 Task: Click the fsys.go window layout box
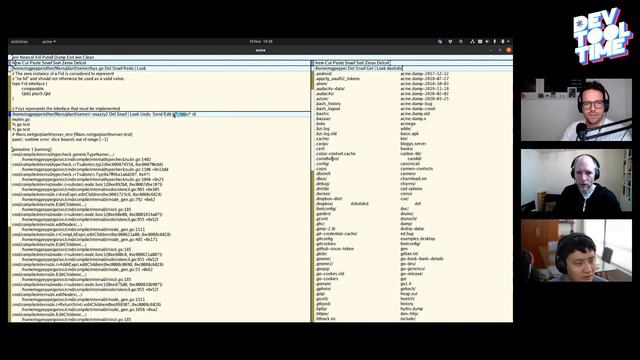10,68
